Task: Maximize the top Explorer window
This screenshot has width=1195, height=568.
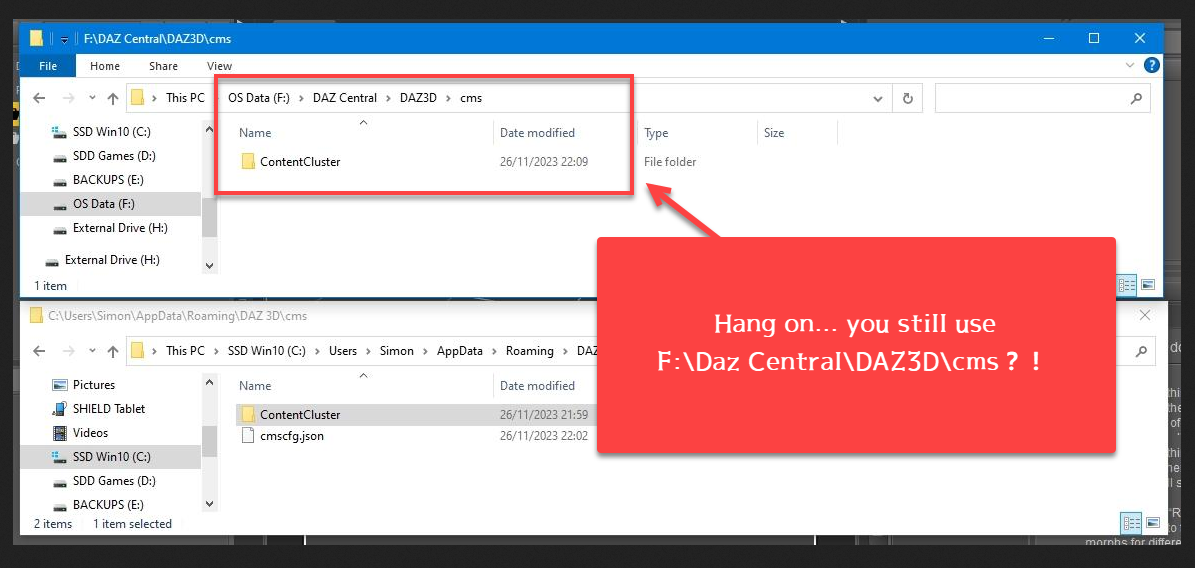Action: coord(1094,38)
